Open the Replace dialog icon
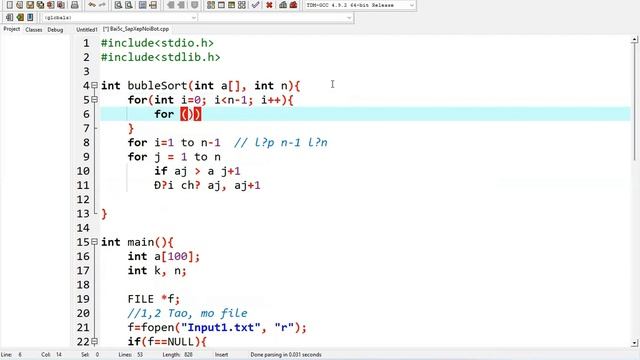This screenshot has height=360, width=640. (x=129, y=5)
